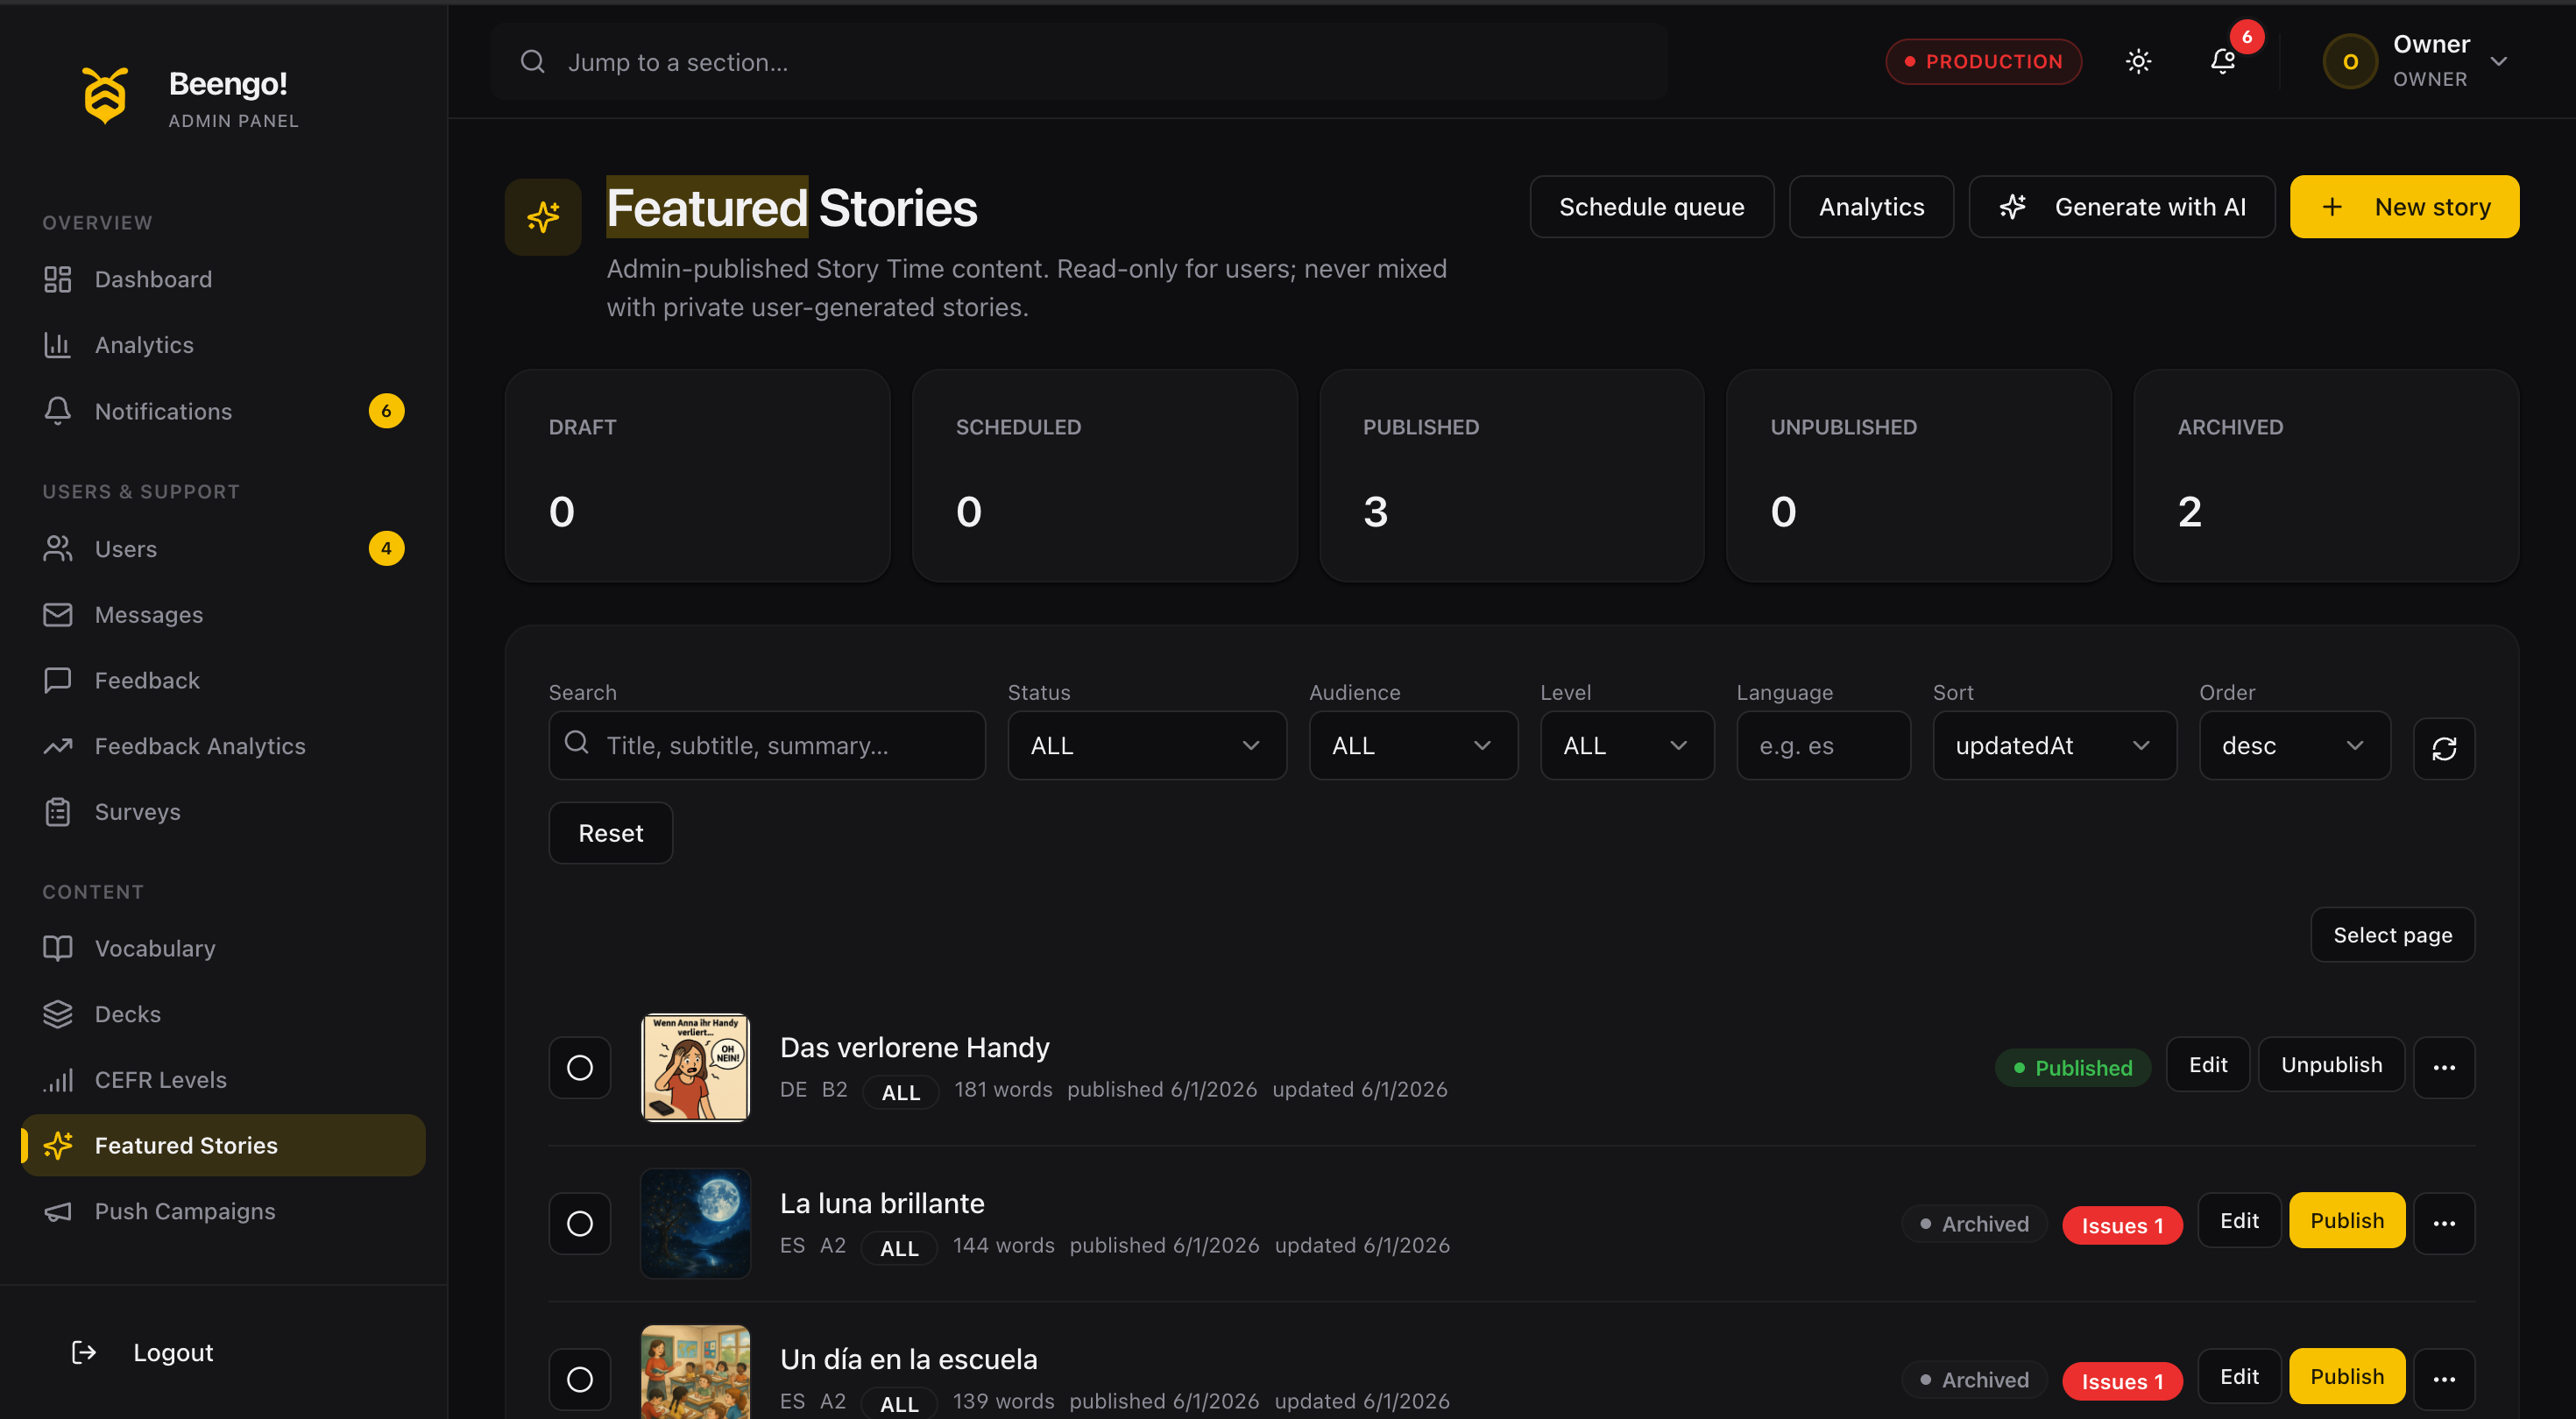Screen dimensions: 2576x1419
Task: Click the Published stat card
Action: click(x=1511, y=476)
